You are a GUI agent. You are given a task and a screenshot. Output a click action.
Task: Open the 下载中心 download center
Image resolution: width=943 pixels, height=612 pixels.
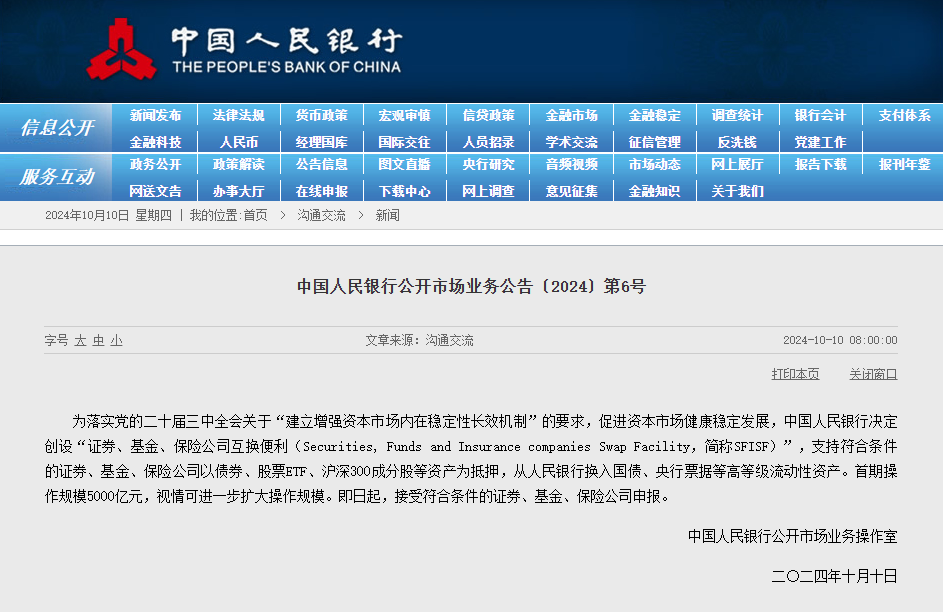pyautogui.click(x=405, y=189)
